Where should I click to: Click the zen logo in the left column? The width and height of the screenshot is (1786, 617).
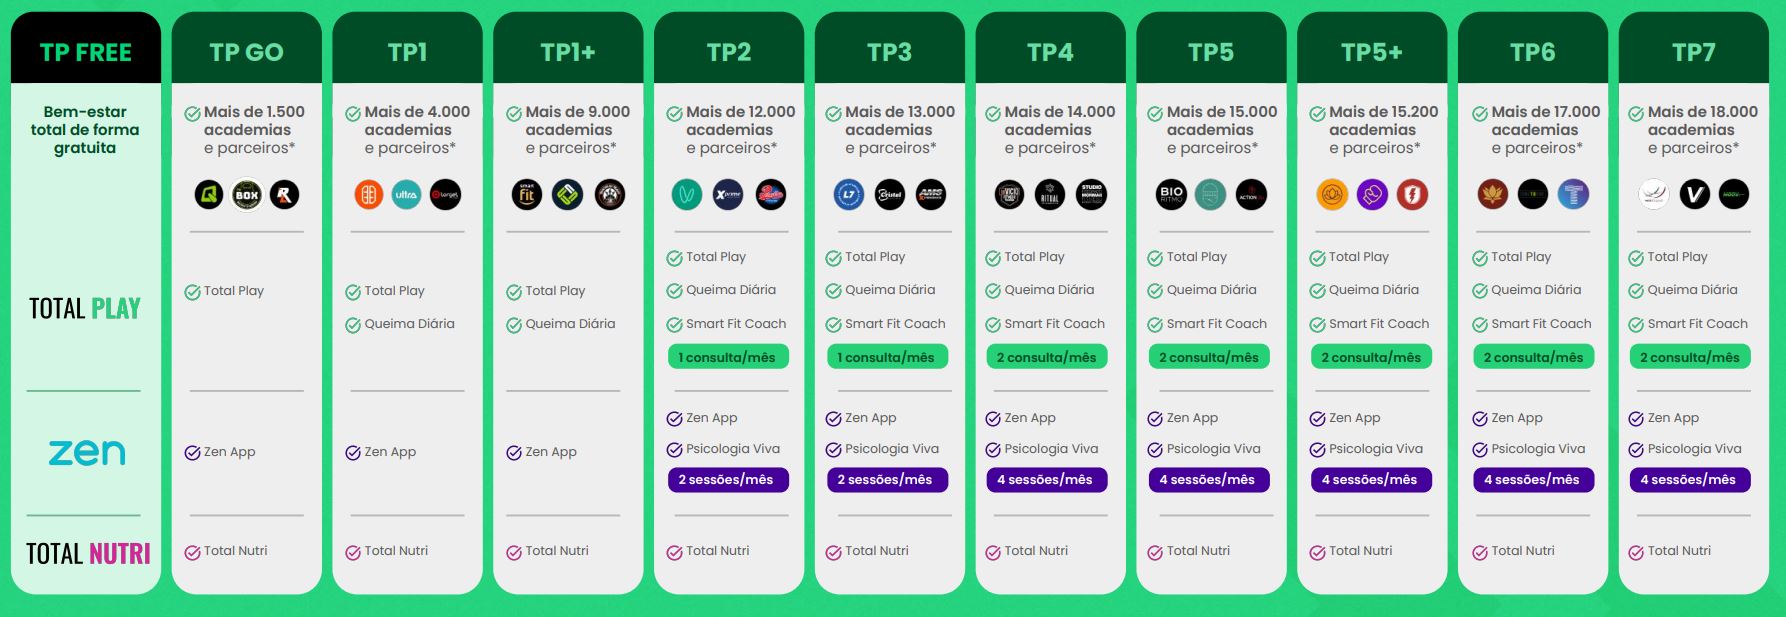click(x=87, y=453)
